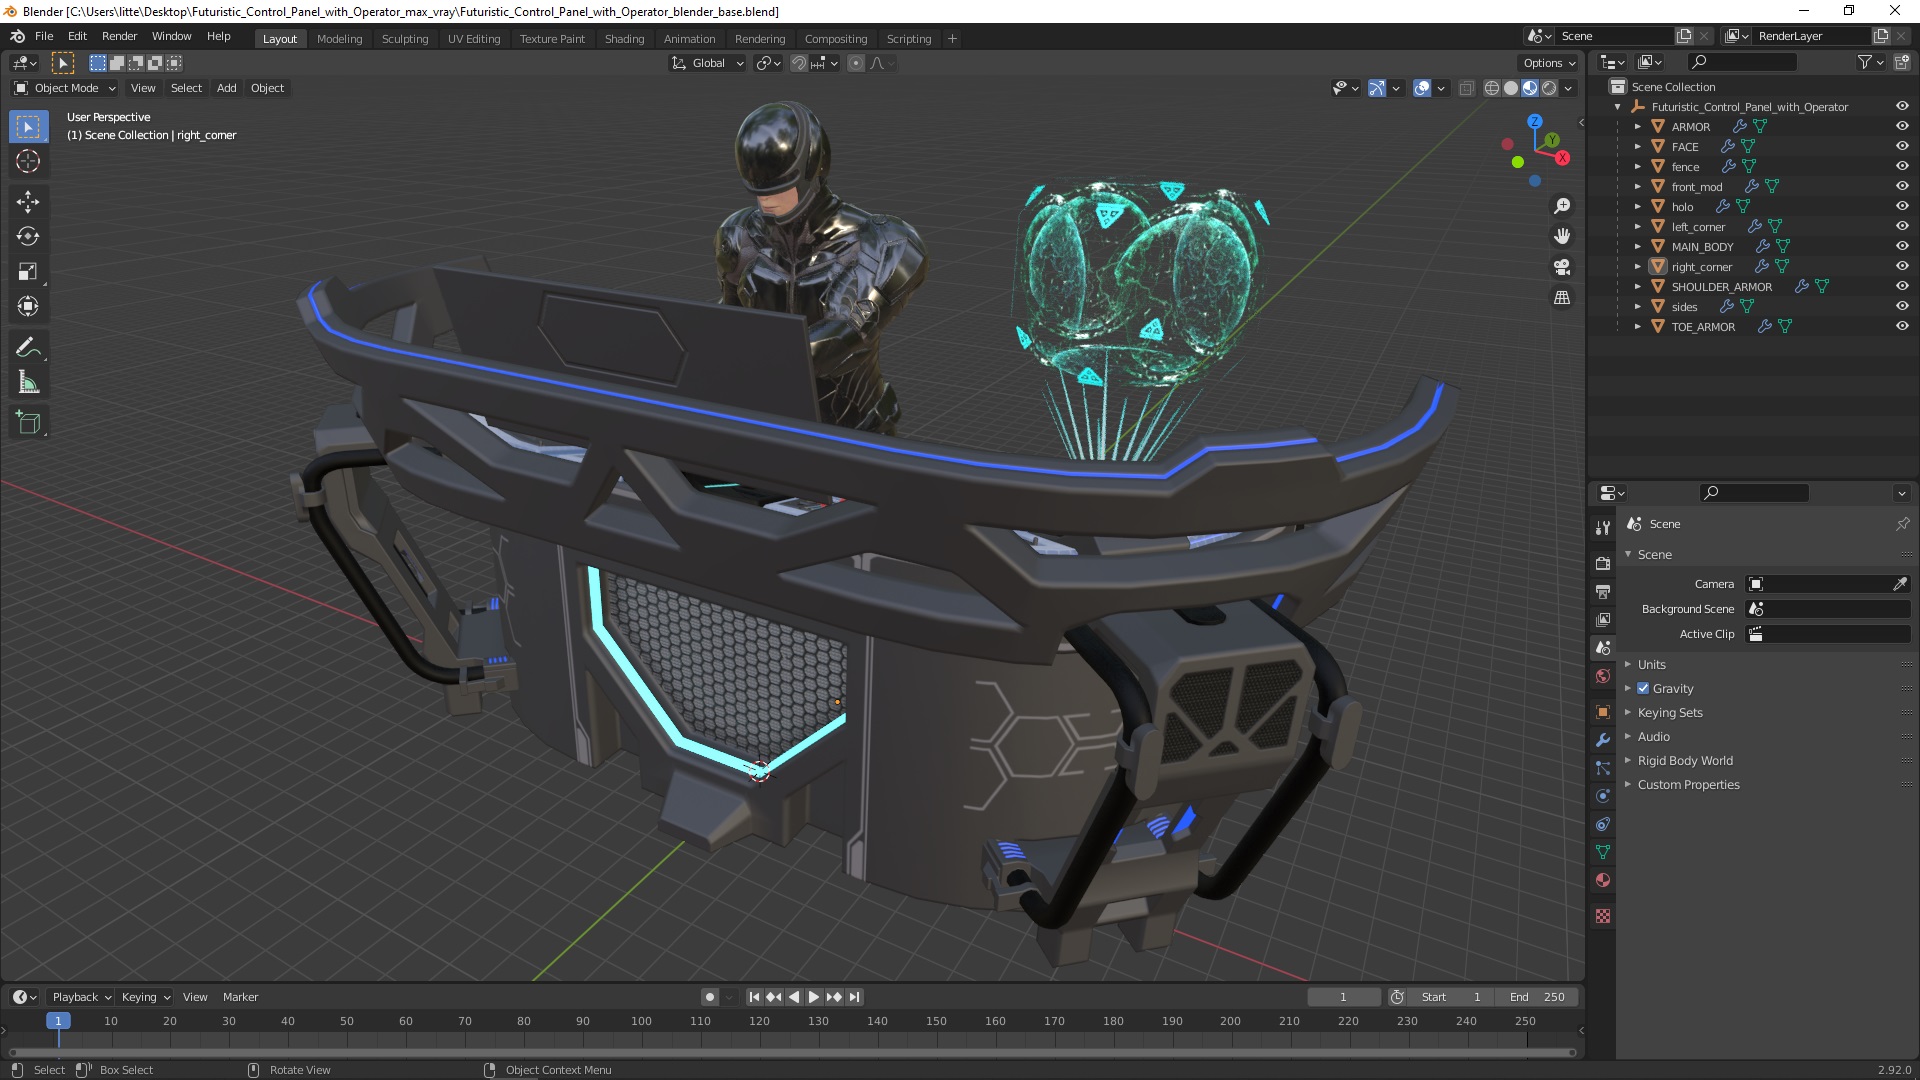The height and width of the screenshot is (1080, 1920).
Task: Hide the MAIN_BODY object in outliner
Action: [1902, 246]
